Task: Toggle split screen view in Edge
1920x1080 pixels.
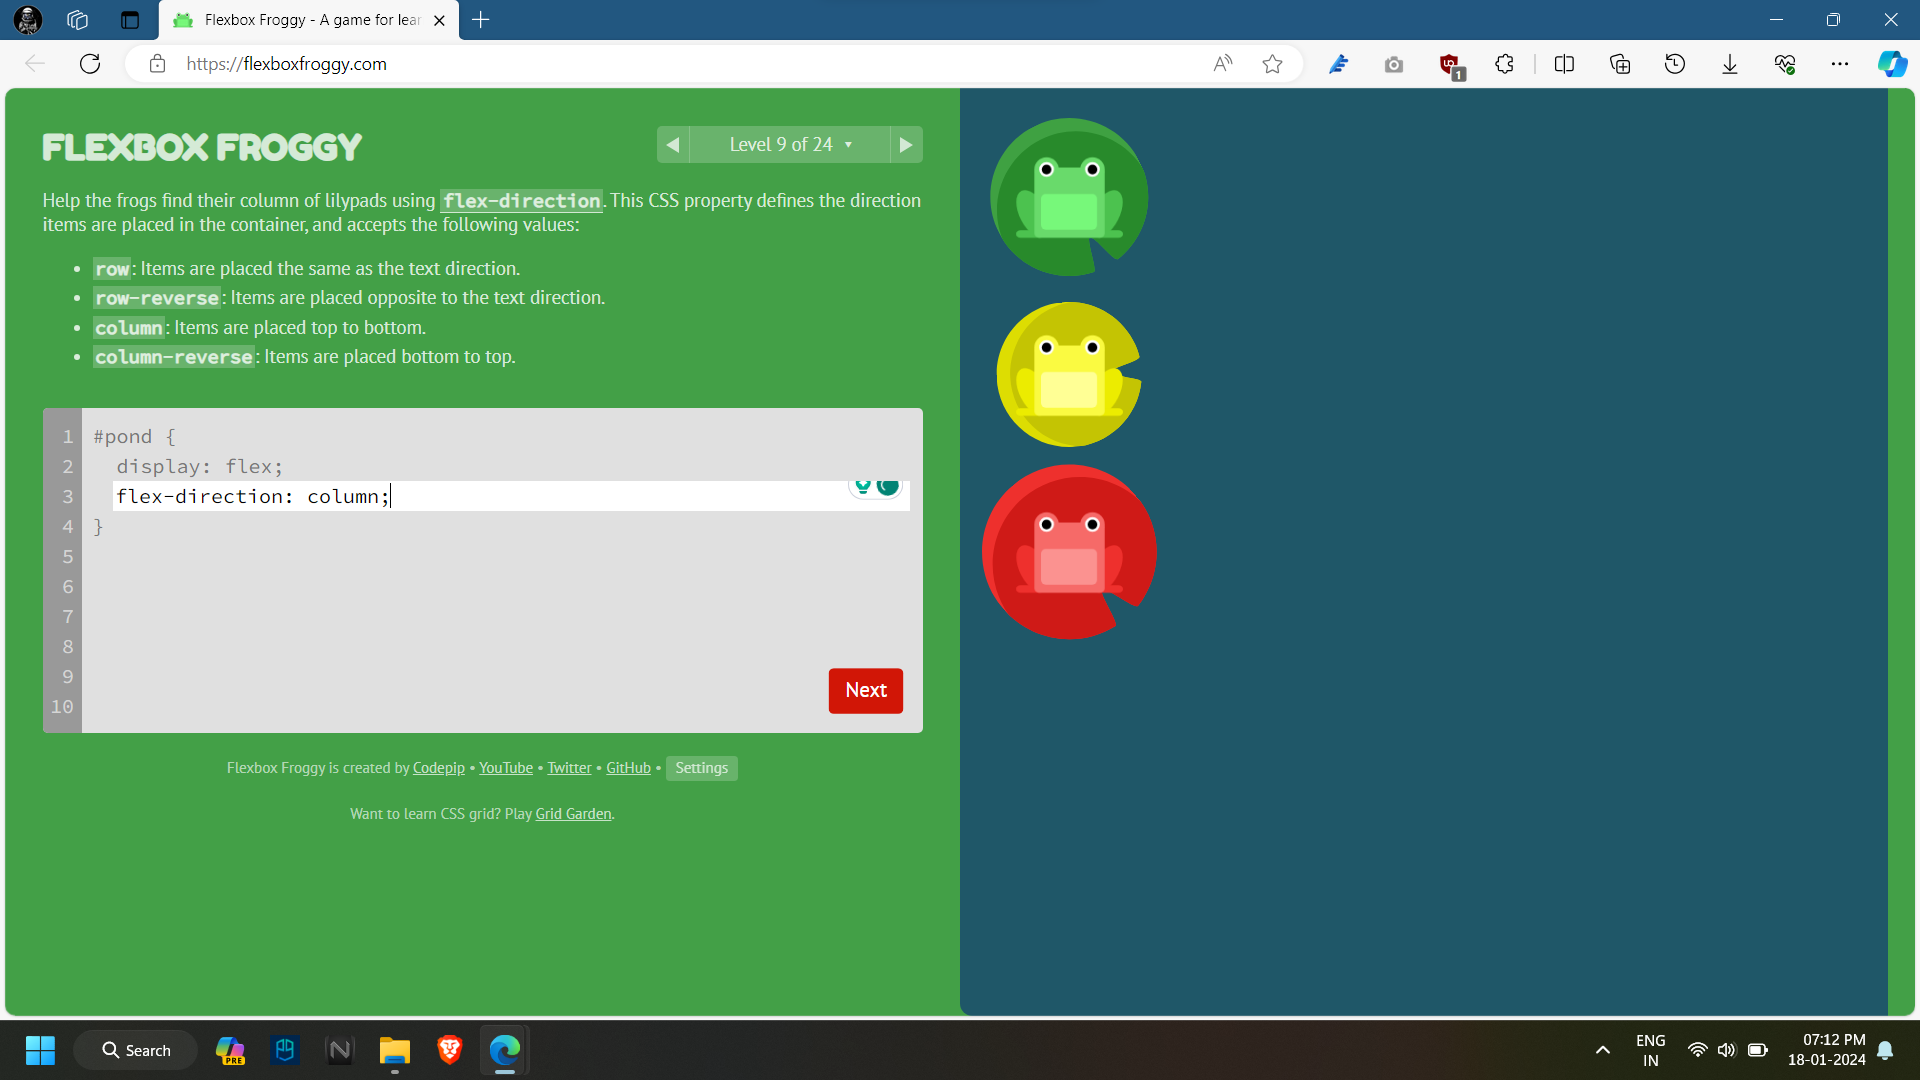Action: [x=1564, y=64]
